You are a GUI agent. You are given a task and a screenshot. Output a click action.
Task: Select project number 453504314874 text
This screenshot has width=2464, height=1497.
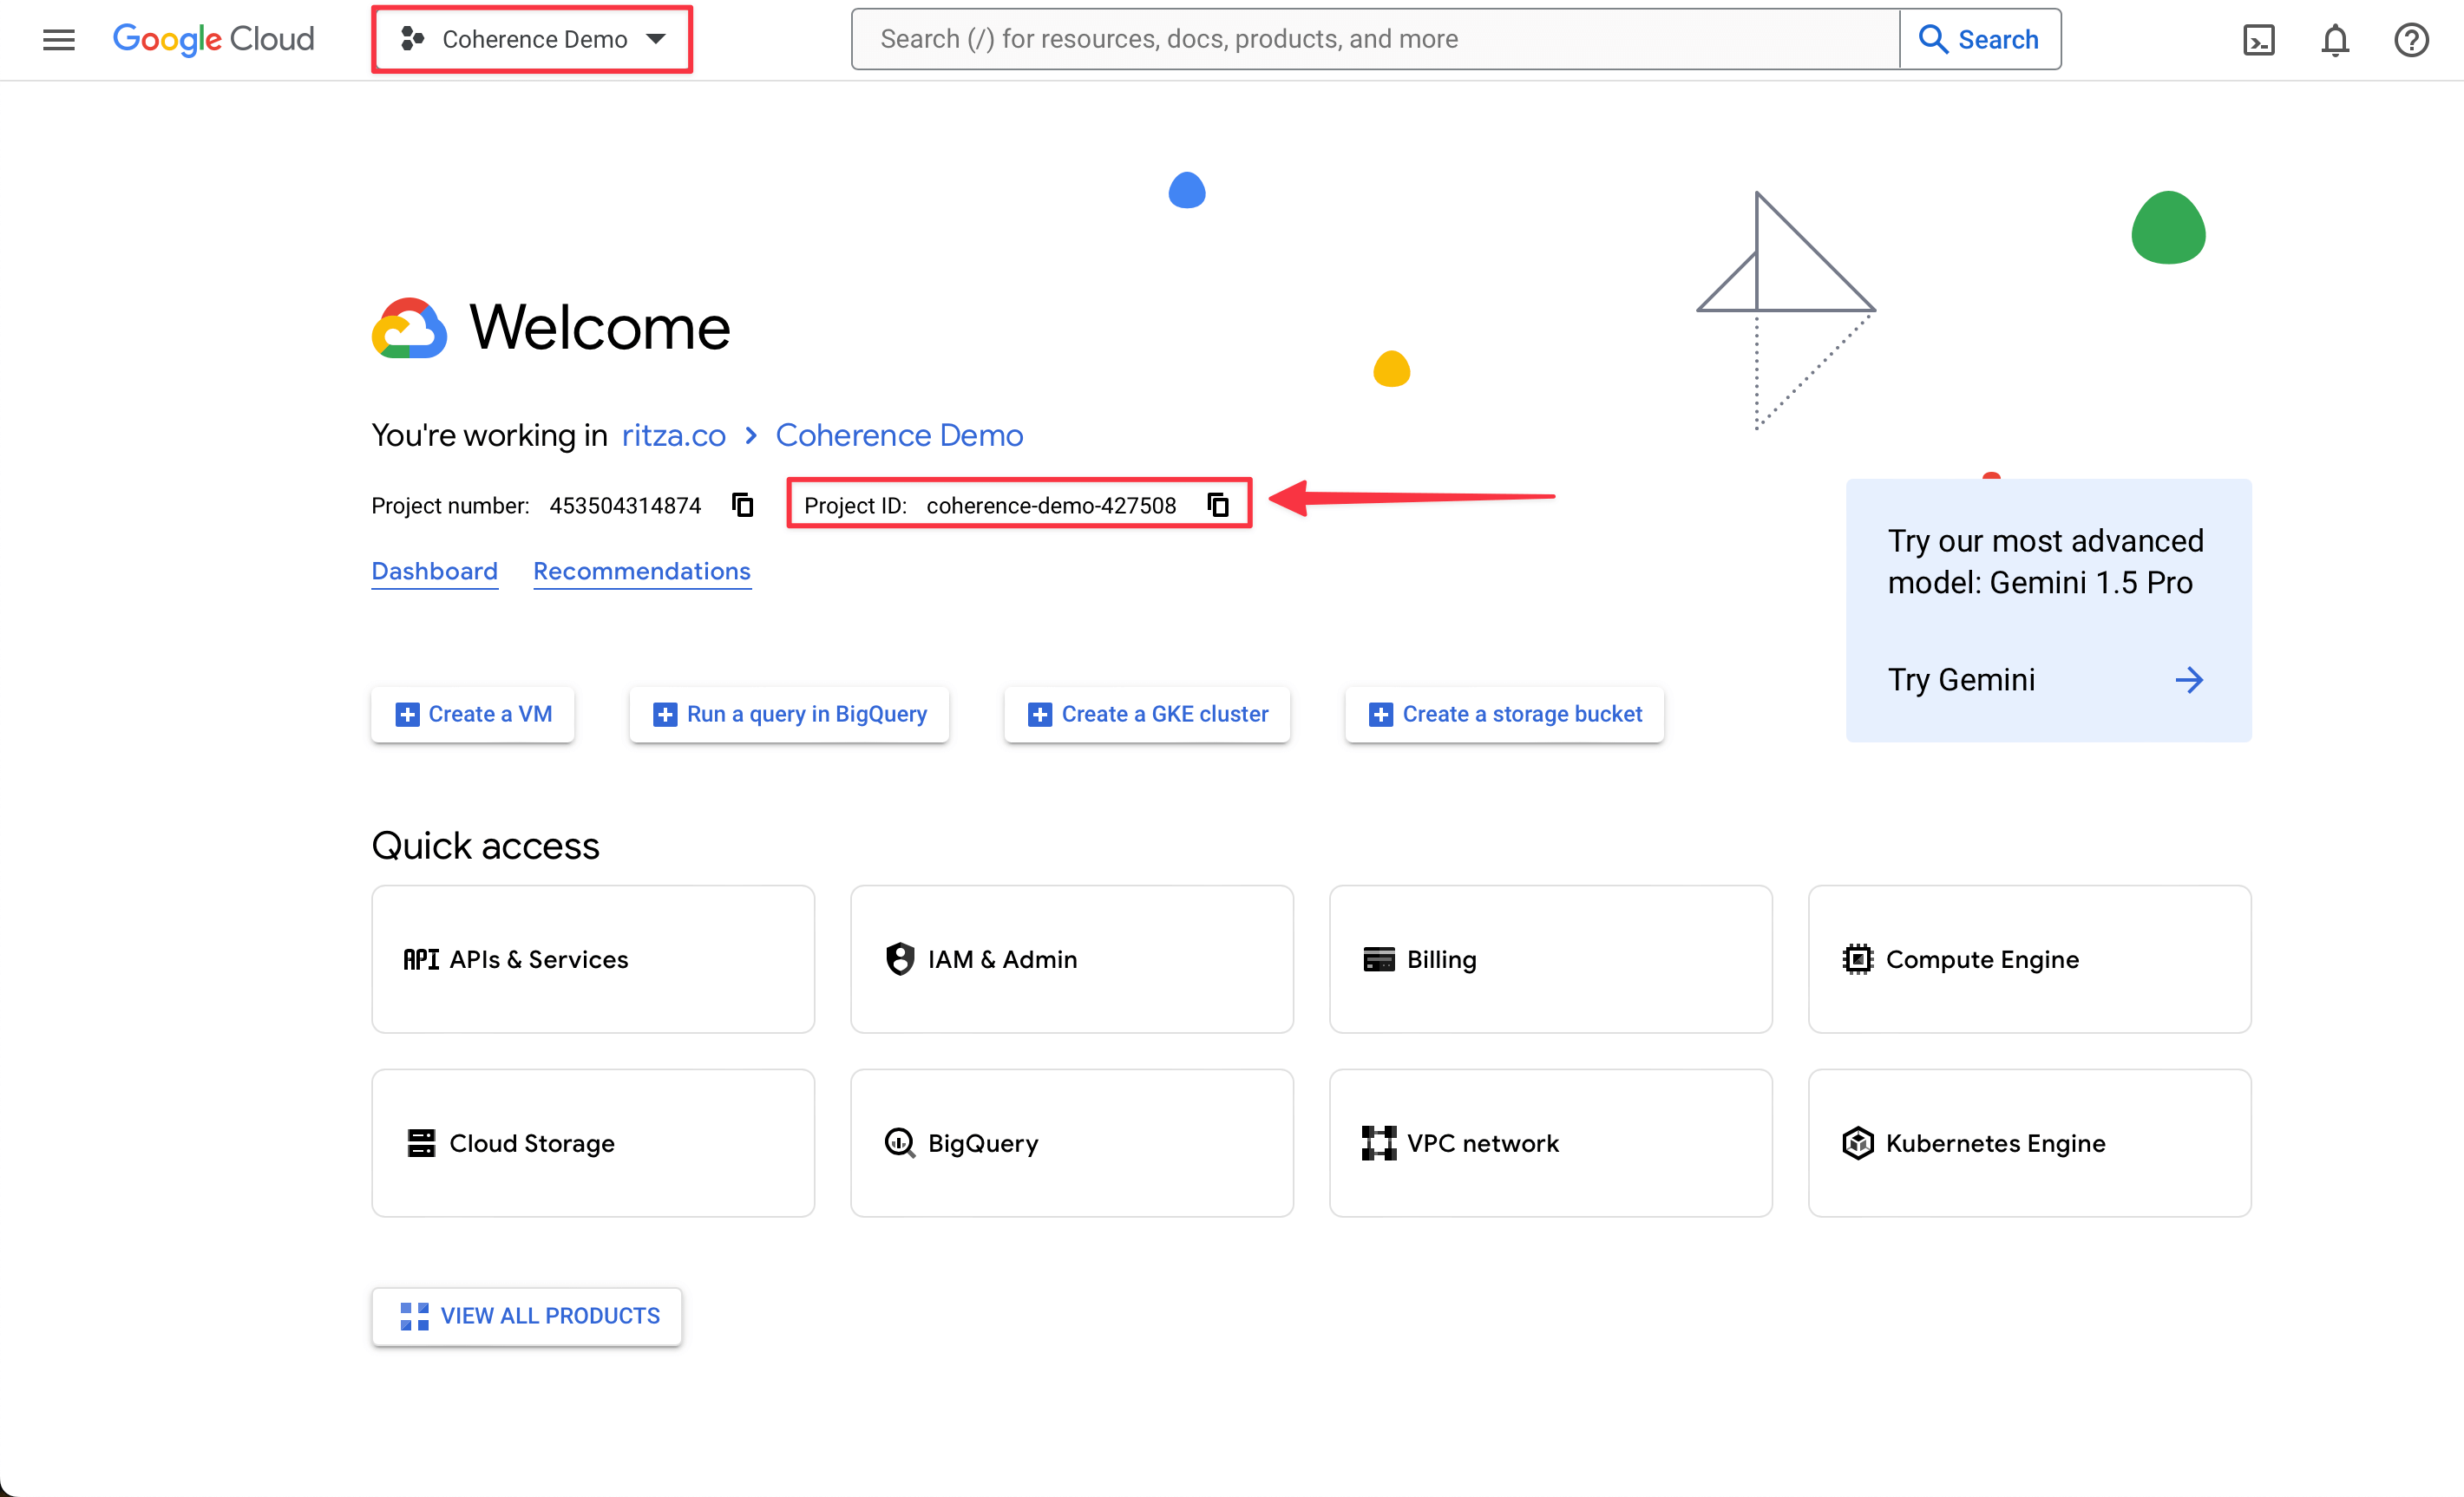[625, 506]
